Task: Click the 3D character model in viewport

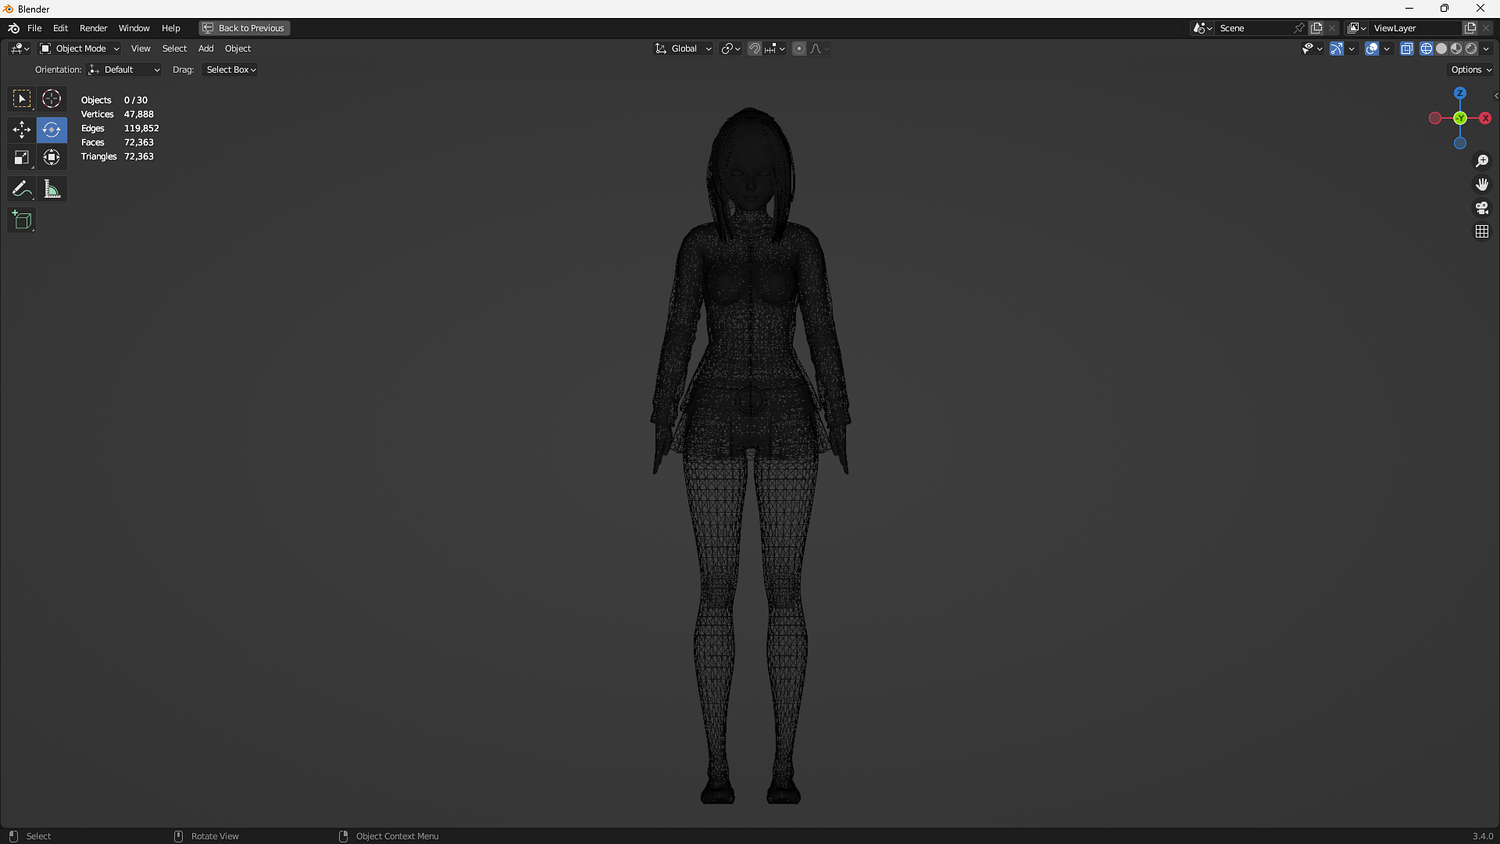Action: [750, 455]
